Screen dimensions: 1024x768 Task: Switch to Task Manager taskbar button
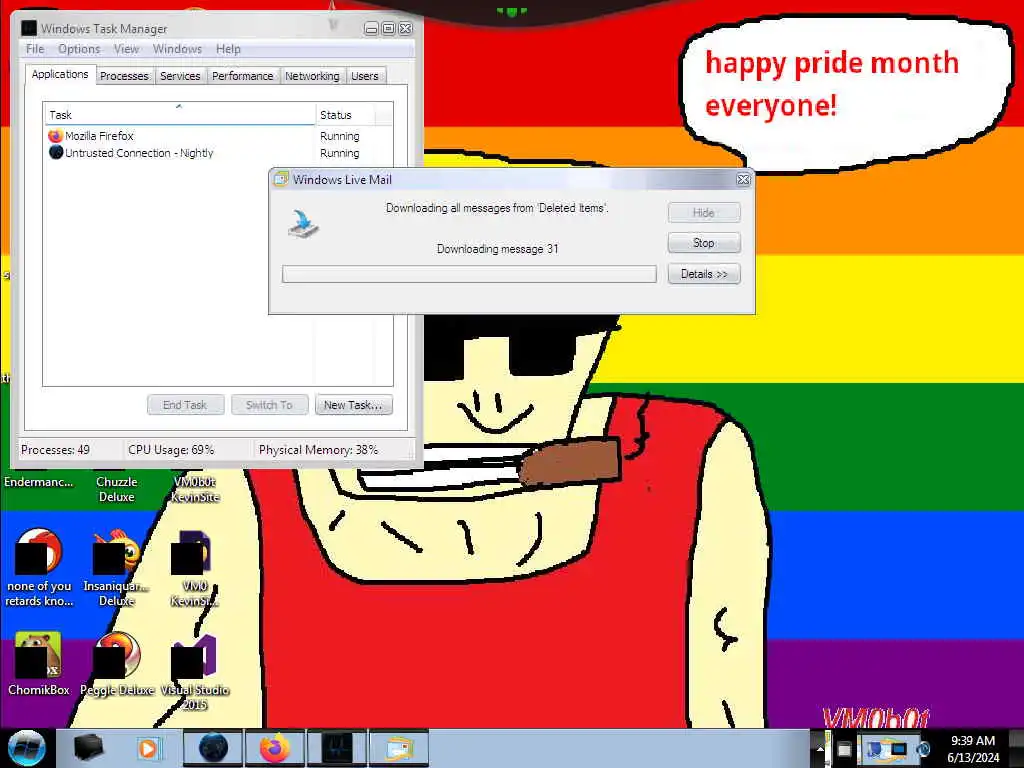point(337,748)
